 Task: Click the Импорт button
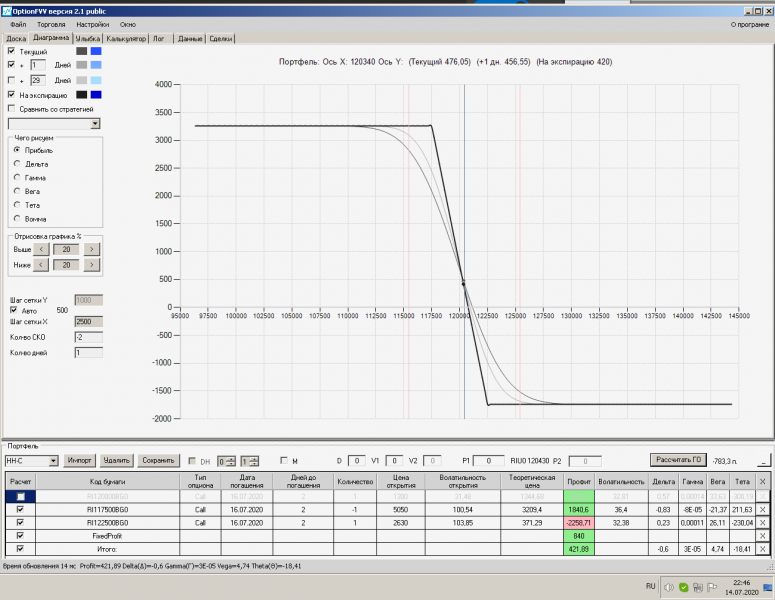[79, 460]
